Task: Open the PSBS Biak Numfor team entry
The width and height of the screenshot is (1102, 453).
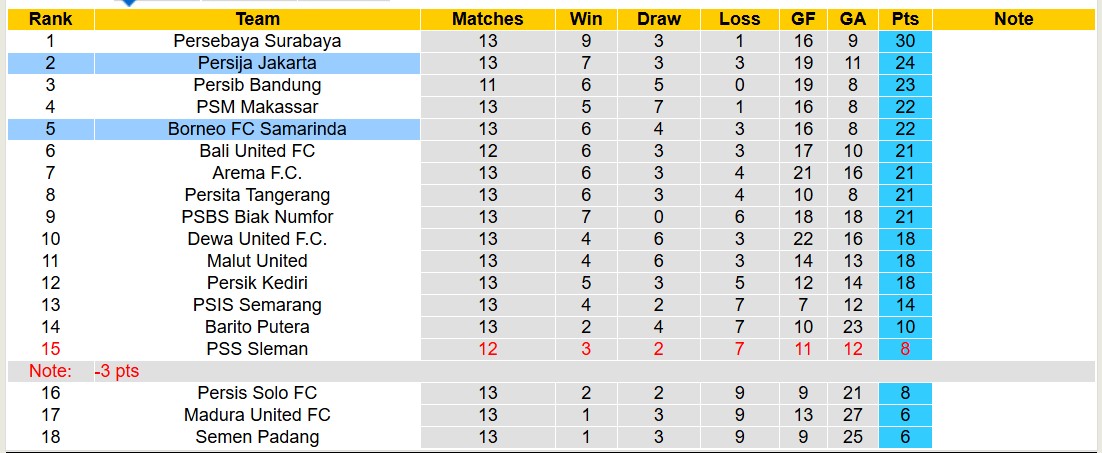Action: [257, 217]
